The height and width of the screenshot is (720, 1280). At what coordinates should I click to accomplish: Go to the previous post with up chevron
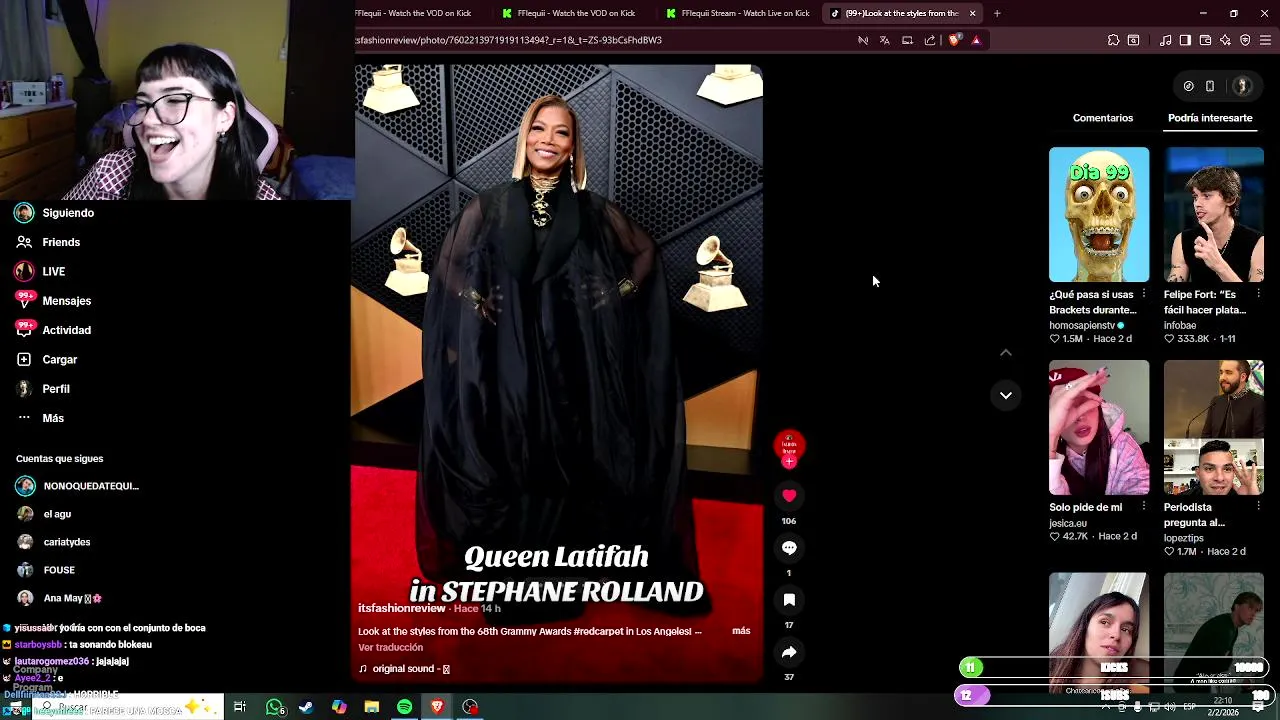pyautogui.click(x=1006, y=353)
